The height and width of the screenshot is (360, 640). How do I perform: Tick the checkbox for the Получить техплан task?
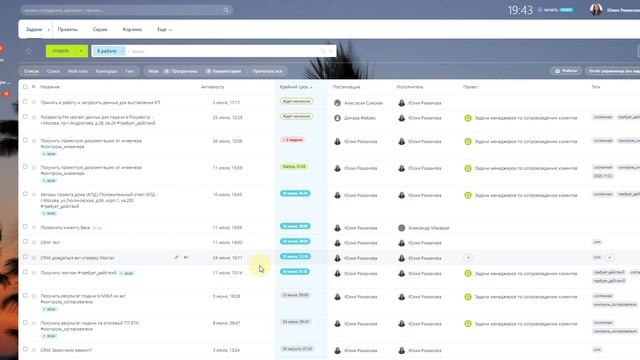point(25,272)
